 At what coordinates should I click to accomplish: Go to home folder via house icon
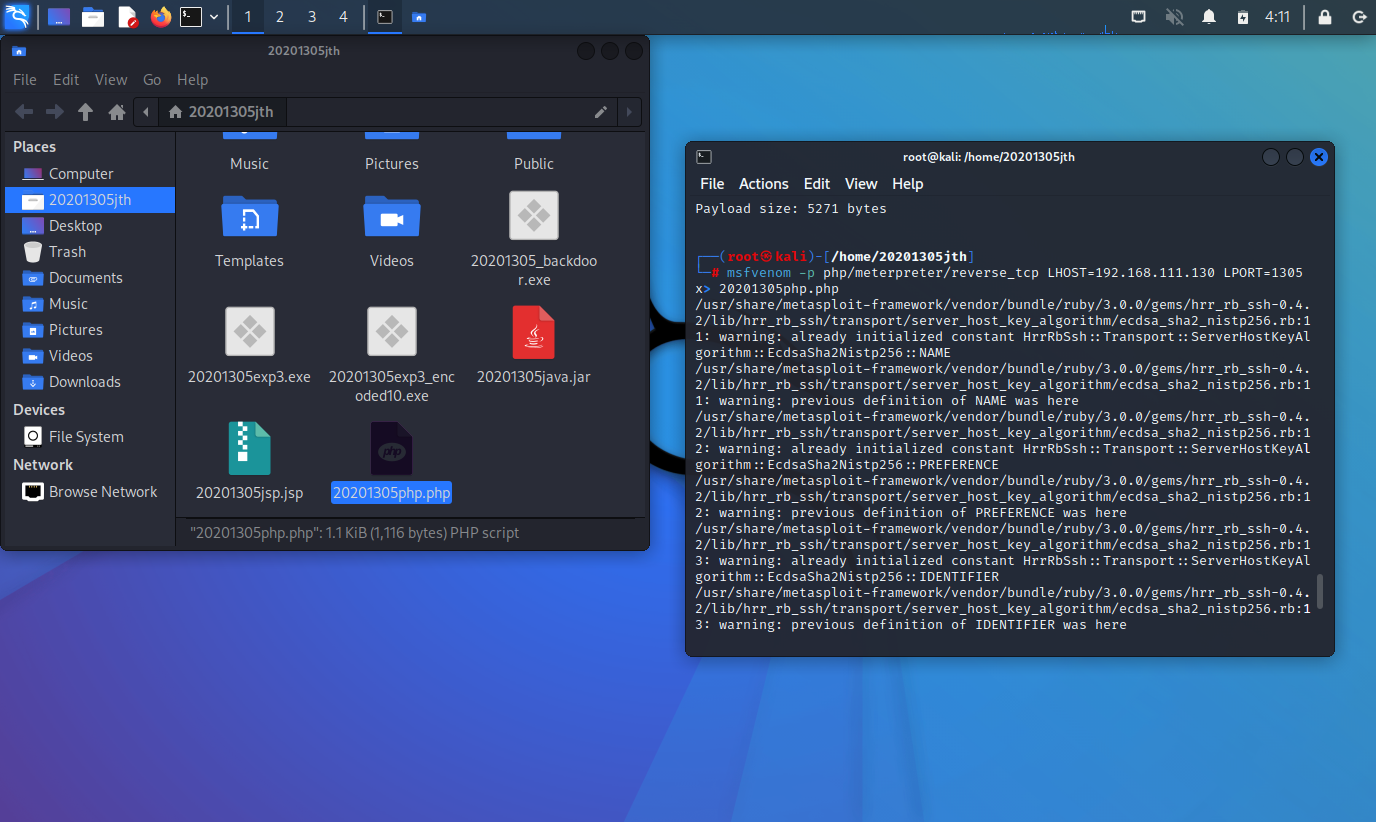(117, 112)
